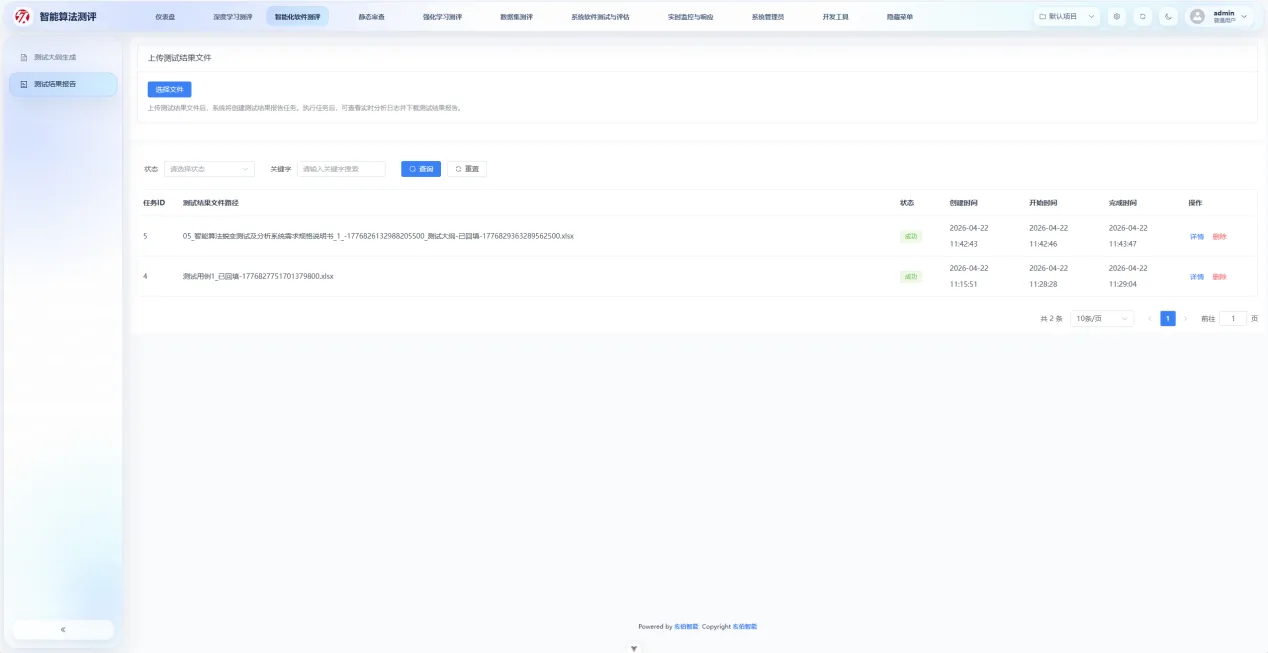
Task: Open 静态审查 navigation tab
Action: click(x=371, y=17)
